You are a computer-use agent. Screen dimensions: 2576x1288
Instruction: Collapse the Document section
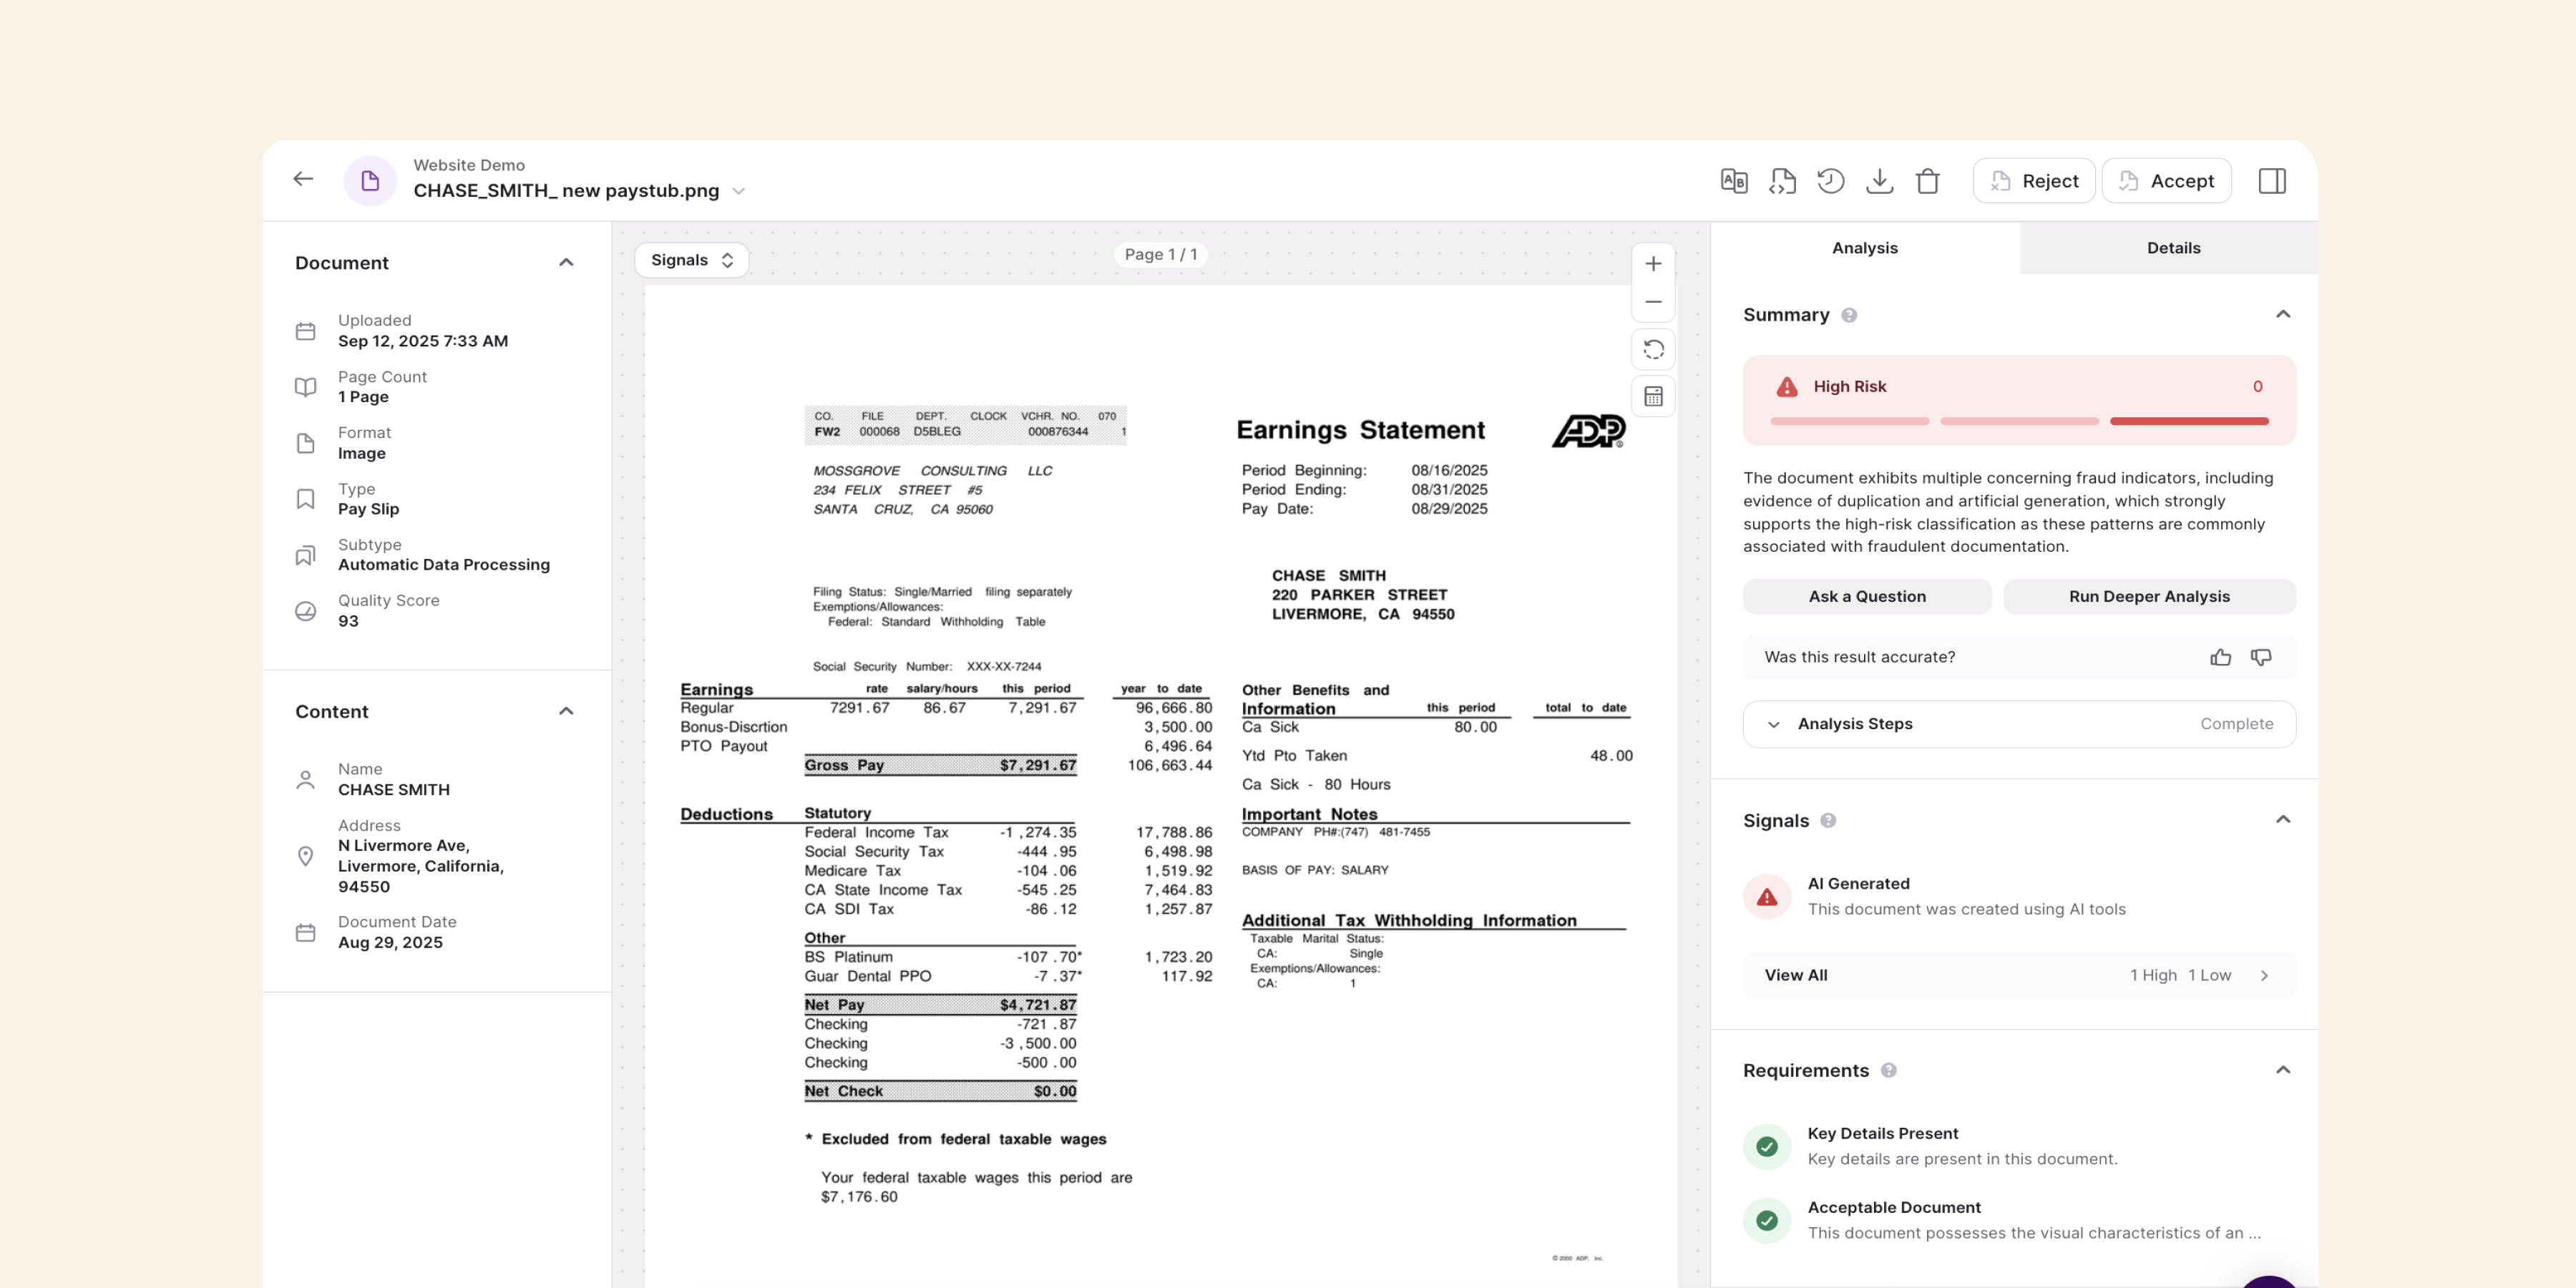coord(566,263)
